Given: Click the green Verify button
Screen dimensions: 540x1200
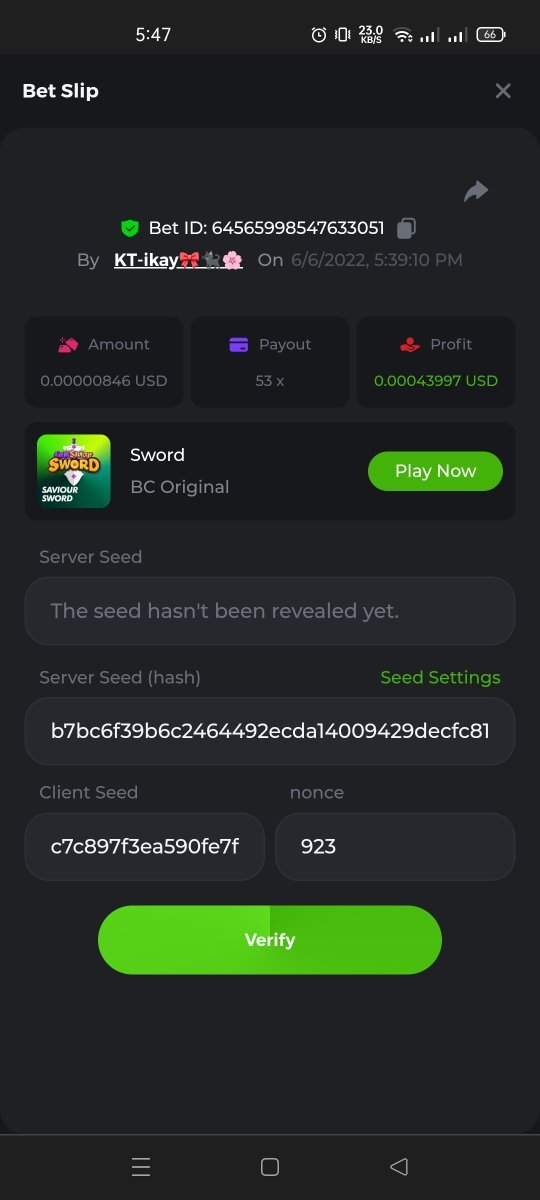Looking at the screenshot, I should (270, 940).
